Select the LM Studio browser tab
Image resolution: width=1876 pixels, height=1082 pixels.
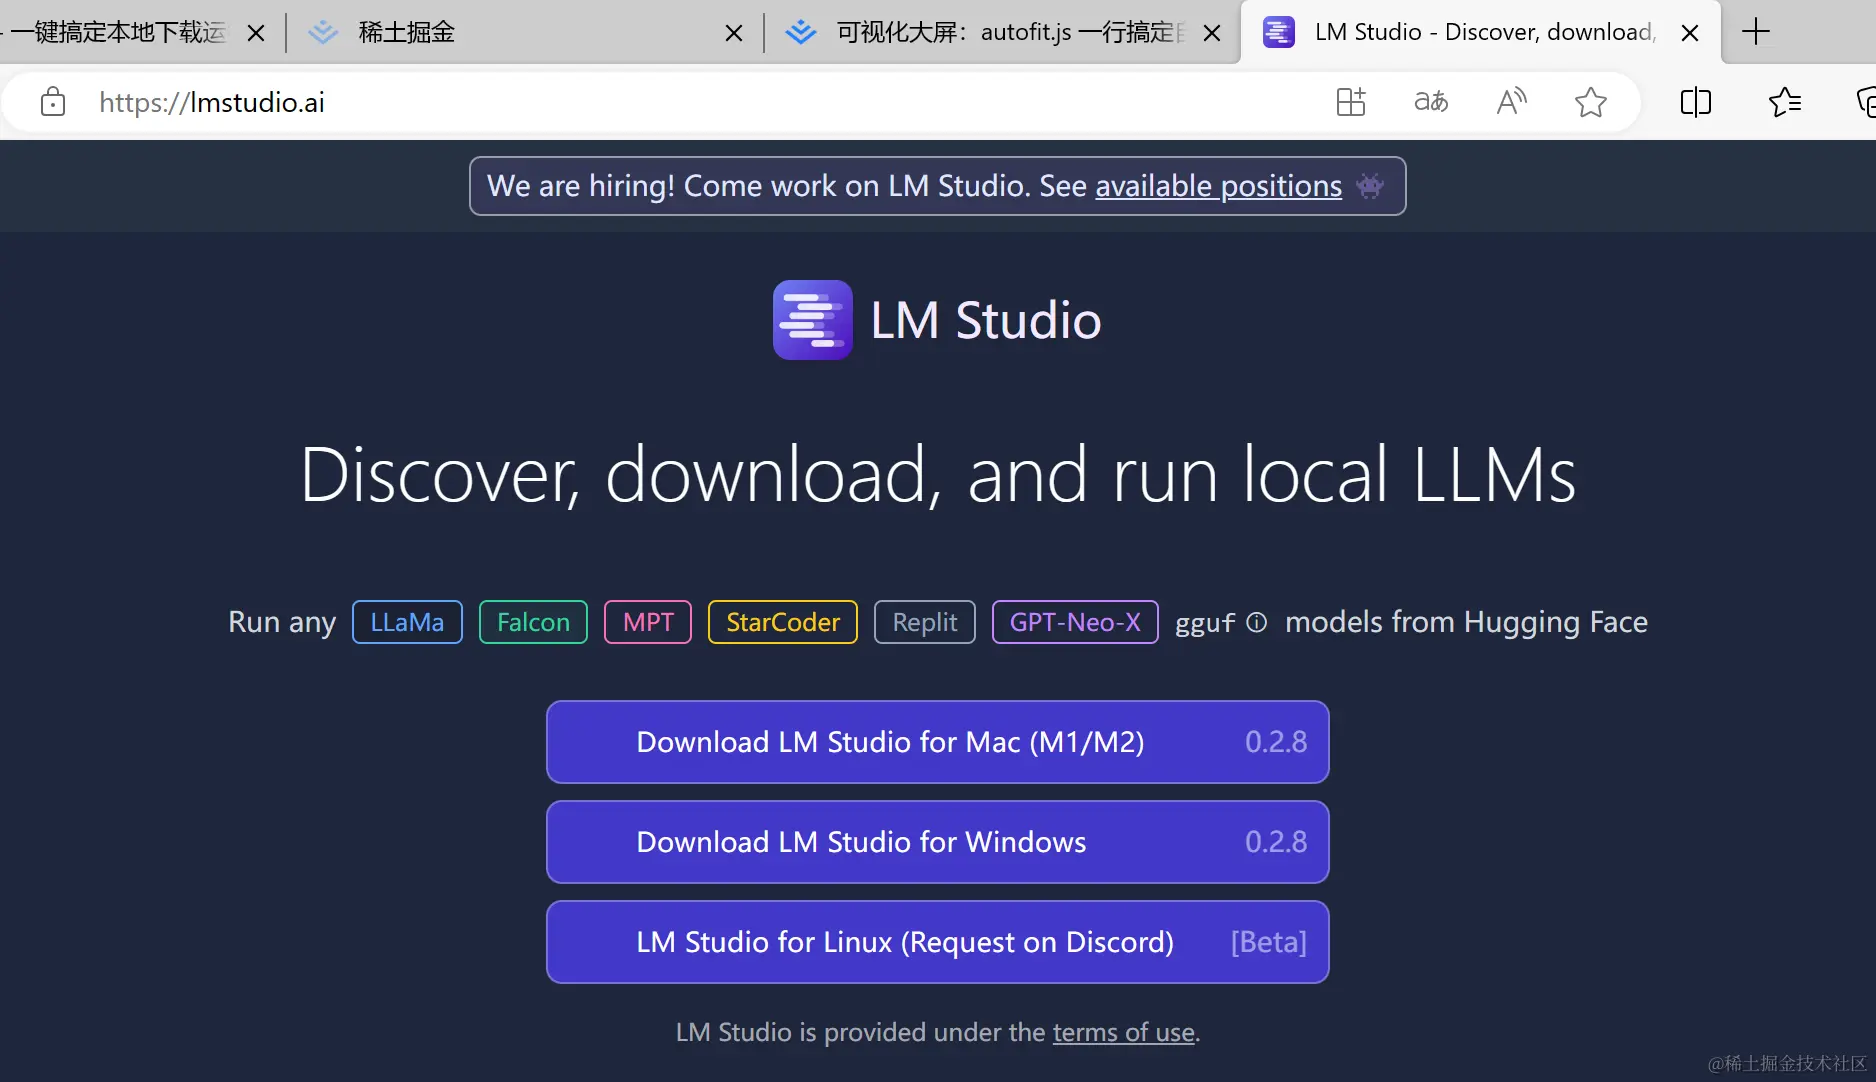pyautogui.click(x=1480, y=32)
